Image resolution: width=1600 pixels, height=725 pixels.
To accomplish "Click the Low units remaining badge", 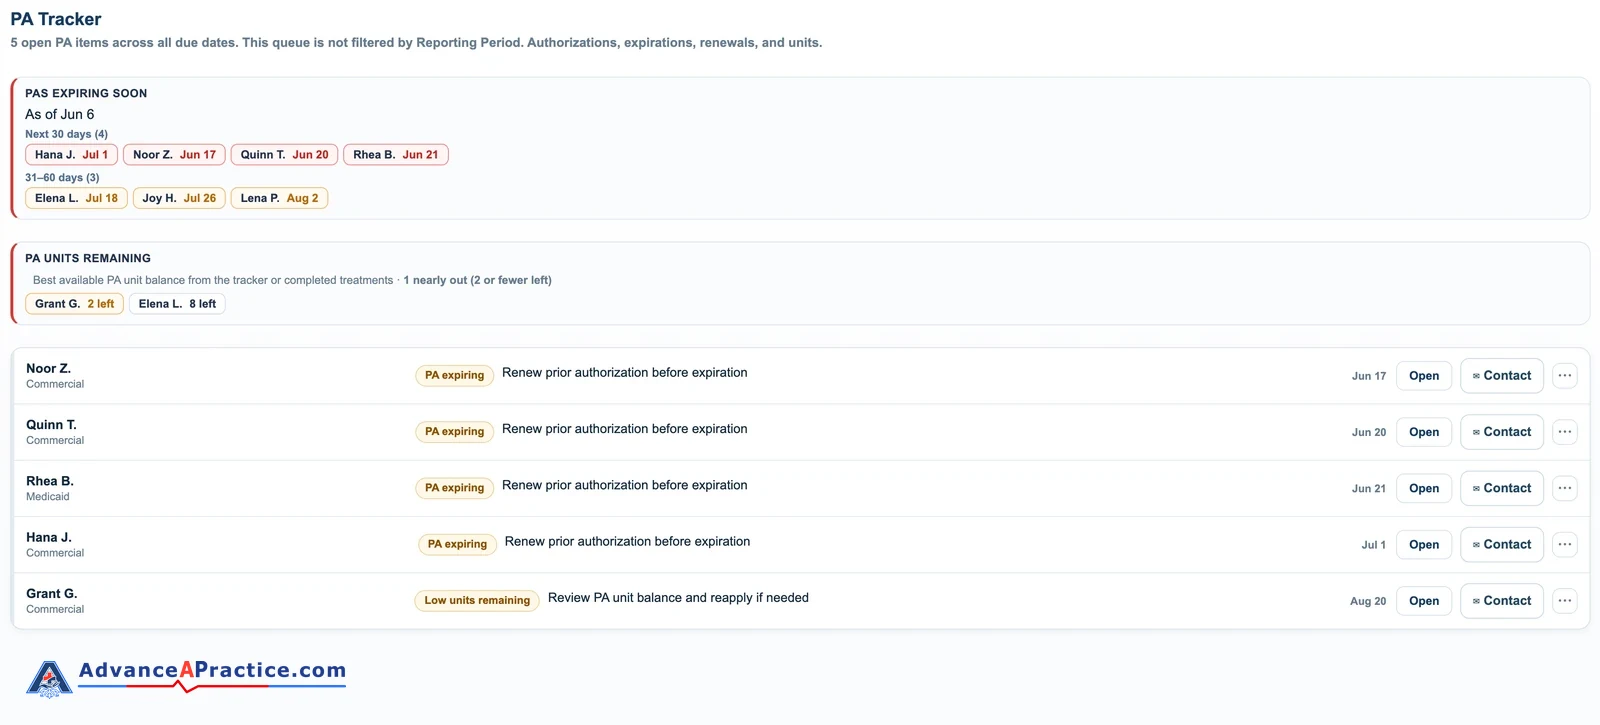I will point(477,601).
